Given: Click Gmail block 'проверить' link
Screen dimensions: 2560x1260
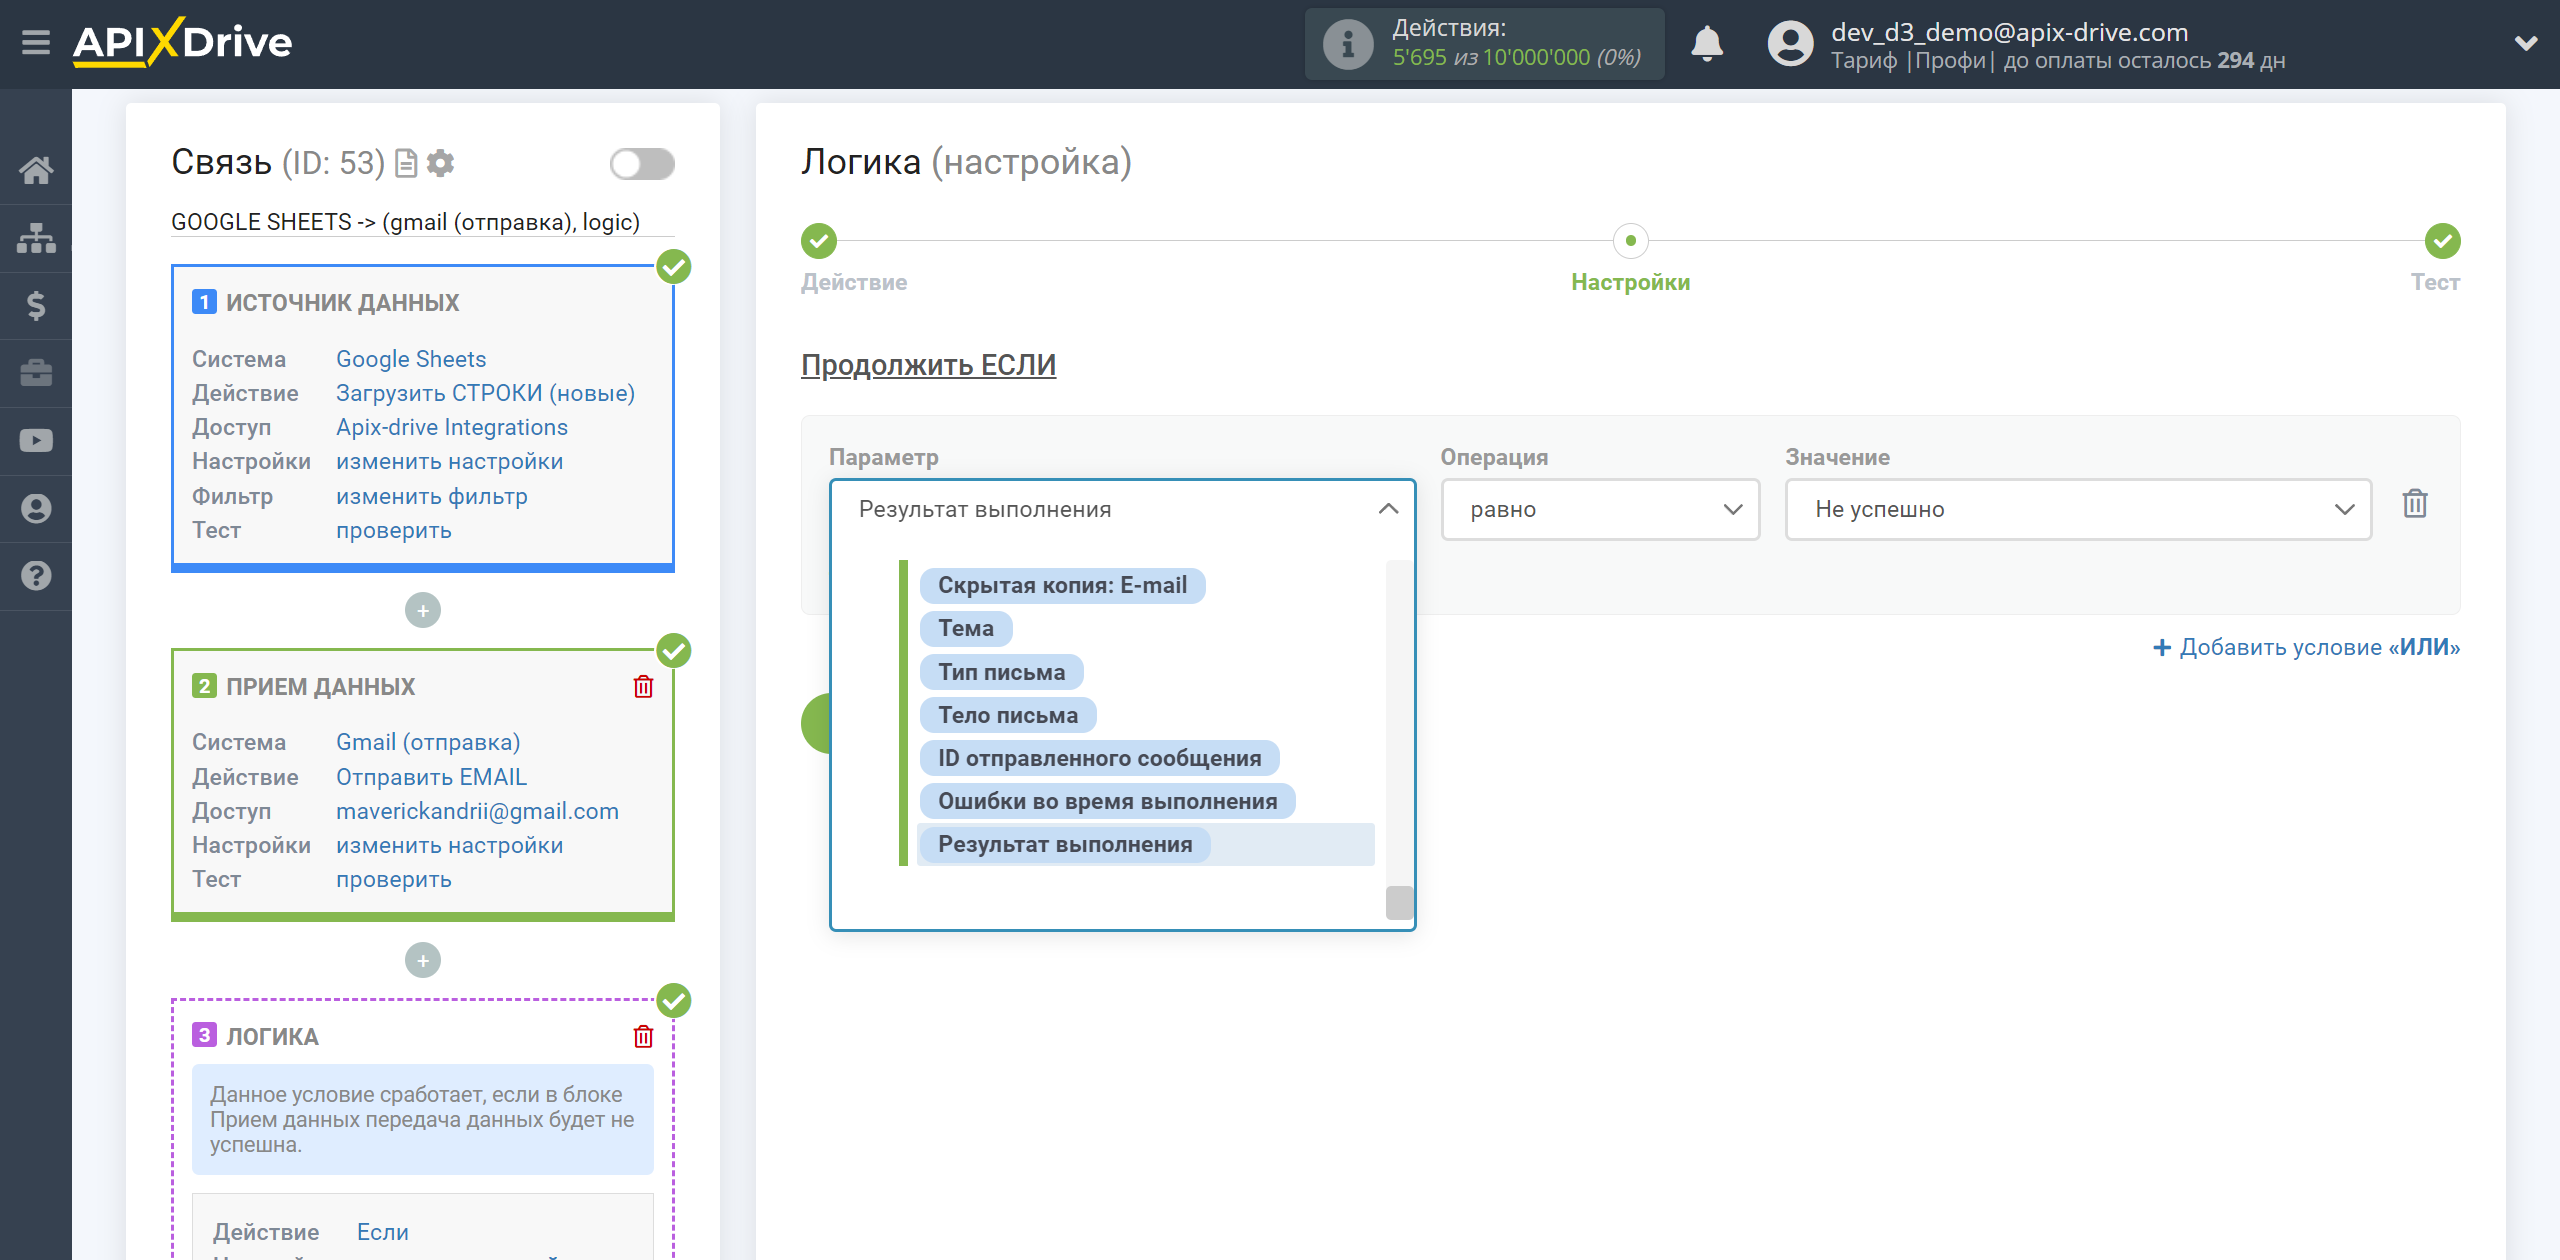Looking at the screenshot, I should [393, 880].
